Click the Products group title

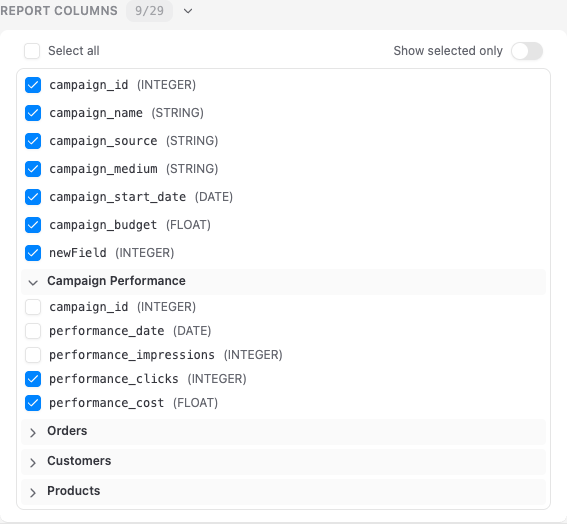(74, 491)
